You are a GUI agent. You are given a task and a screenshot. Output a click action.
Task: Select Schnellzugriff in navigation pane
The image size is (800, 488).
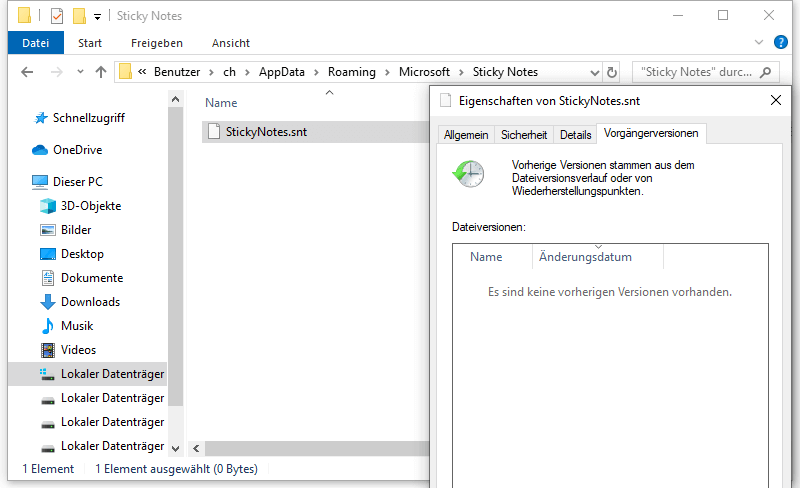coord(89,118)
